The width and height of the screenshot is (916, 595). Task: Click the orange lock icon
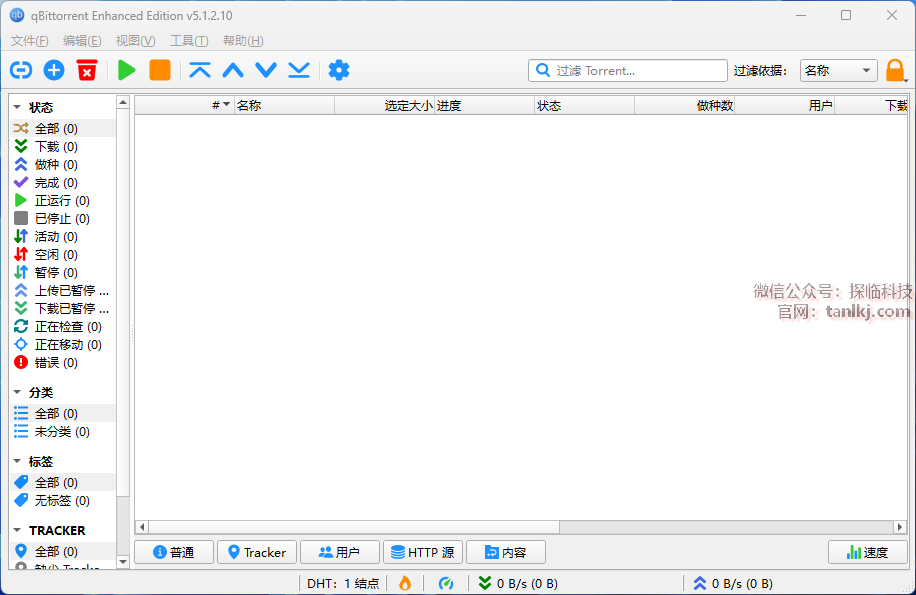(895, 70)
